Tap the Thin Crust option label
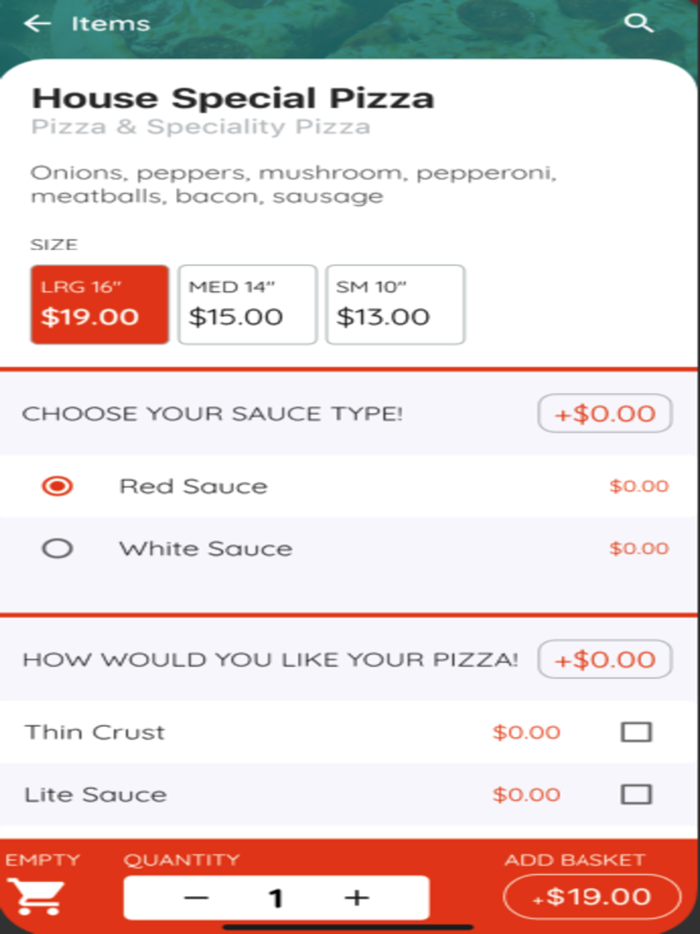 pos(95,732)
